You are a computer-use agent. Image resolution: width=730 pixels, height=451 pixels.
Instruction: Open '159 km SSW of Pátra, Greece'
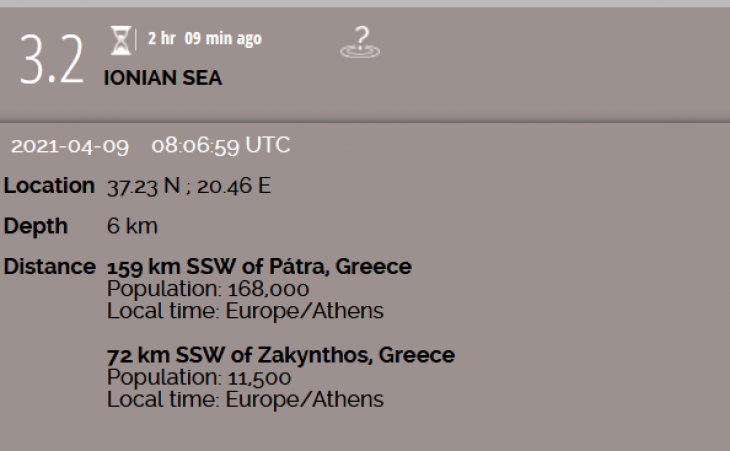point(259,268)
